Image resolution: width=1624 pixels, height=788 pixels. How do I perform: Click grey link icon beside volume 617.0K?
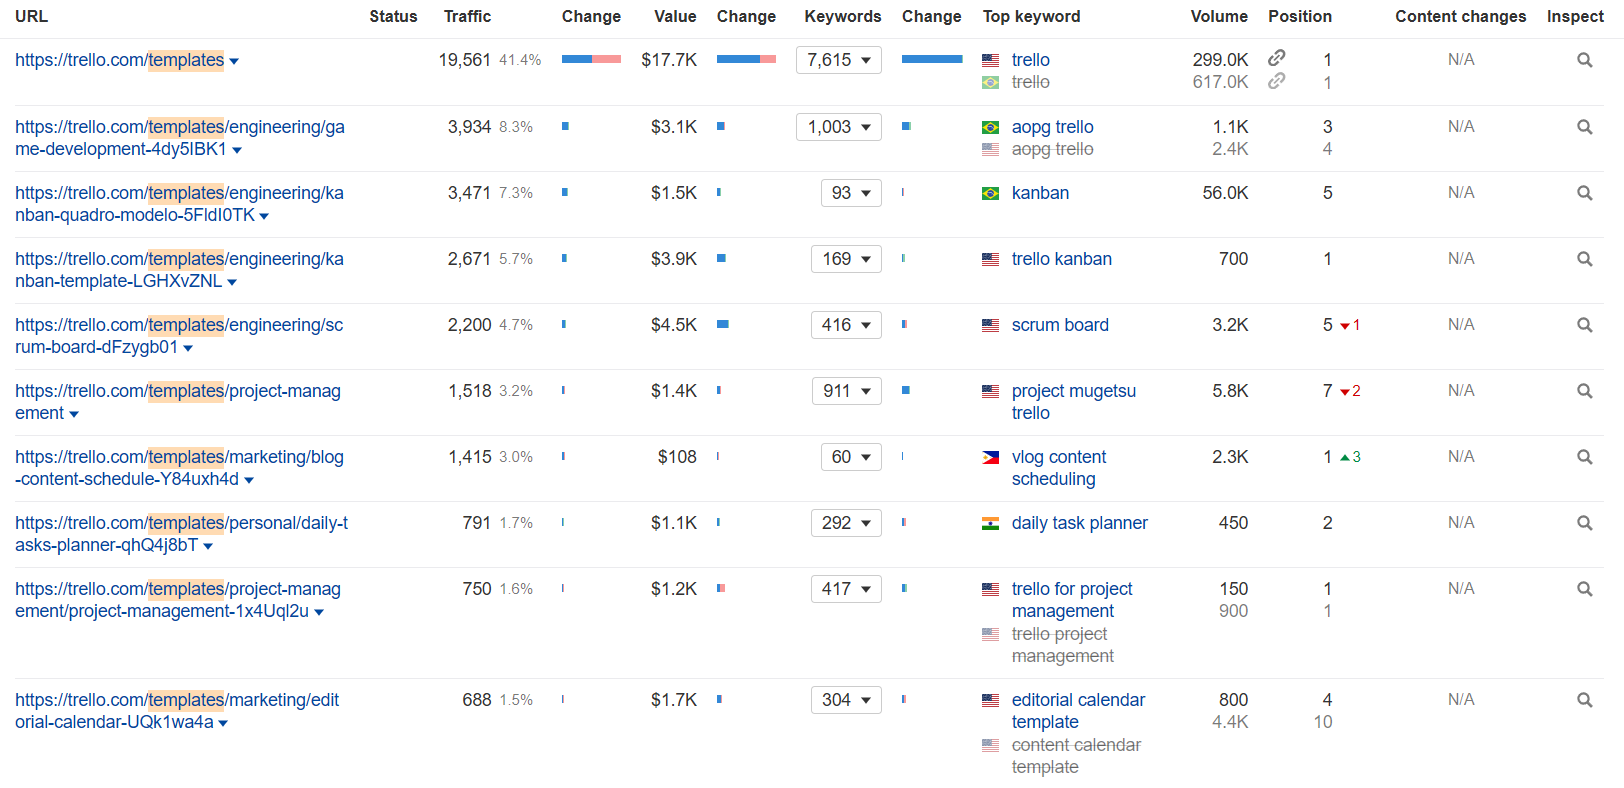pos(1277,81)
